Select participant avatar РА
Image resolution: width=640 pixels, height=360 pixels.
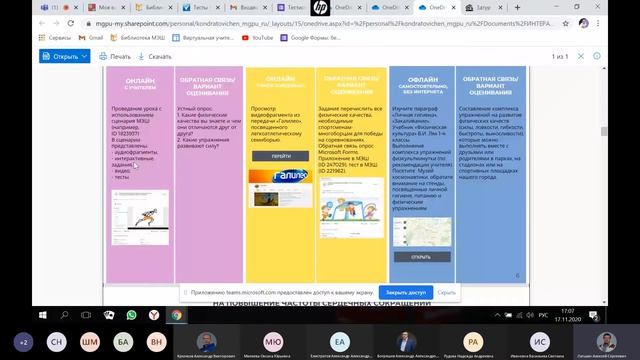point(473,342)
